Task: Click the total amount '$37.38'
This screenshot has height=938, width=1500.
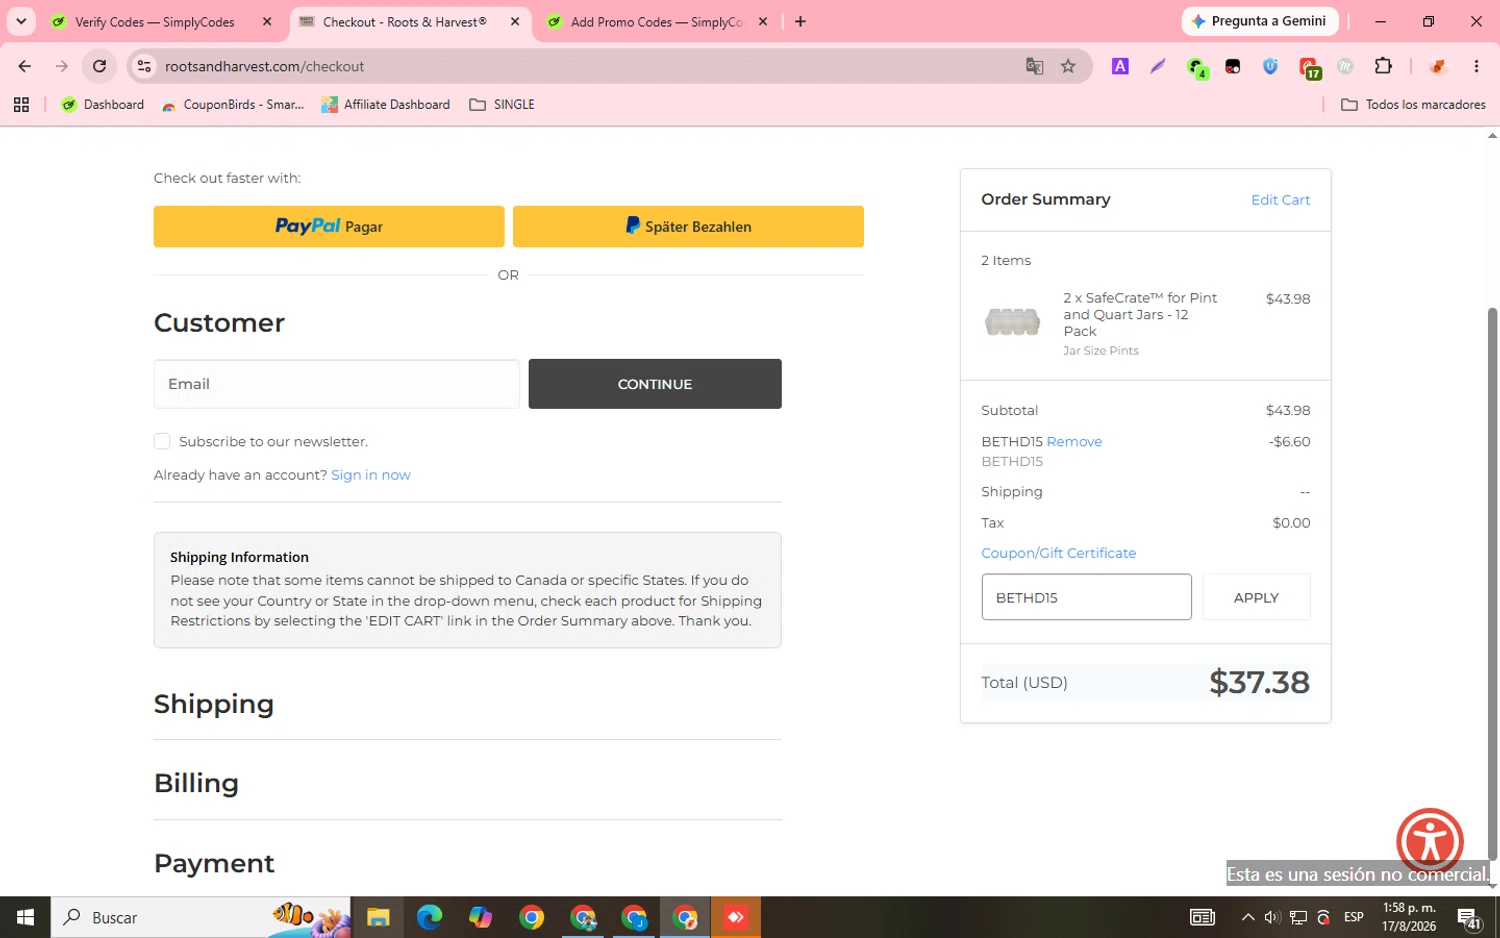Action: pyautogui.click(x=1259, y=682)
